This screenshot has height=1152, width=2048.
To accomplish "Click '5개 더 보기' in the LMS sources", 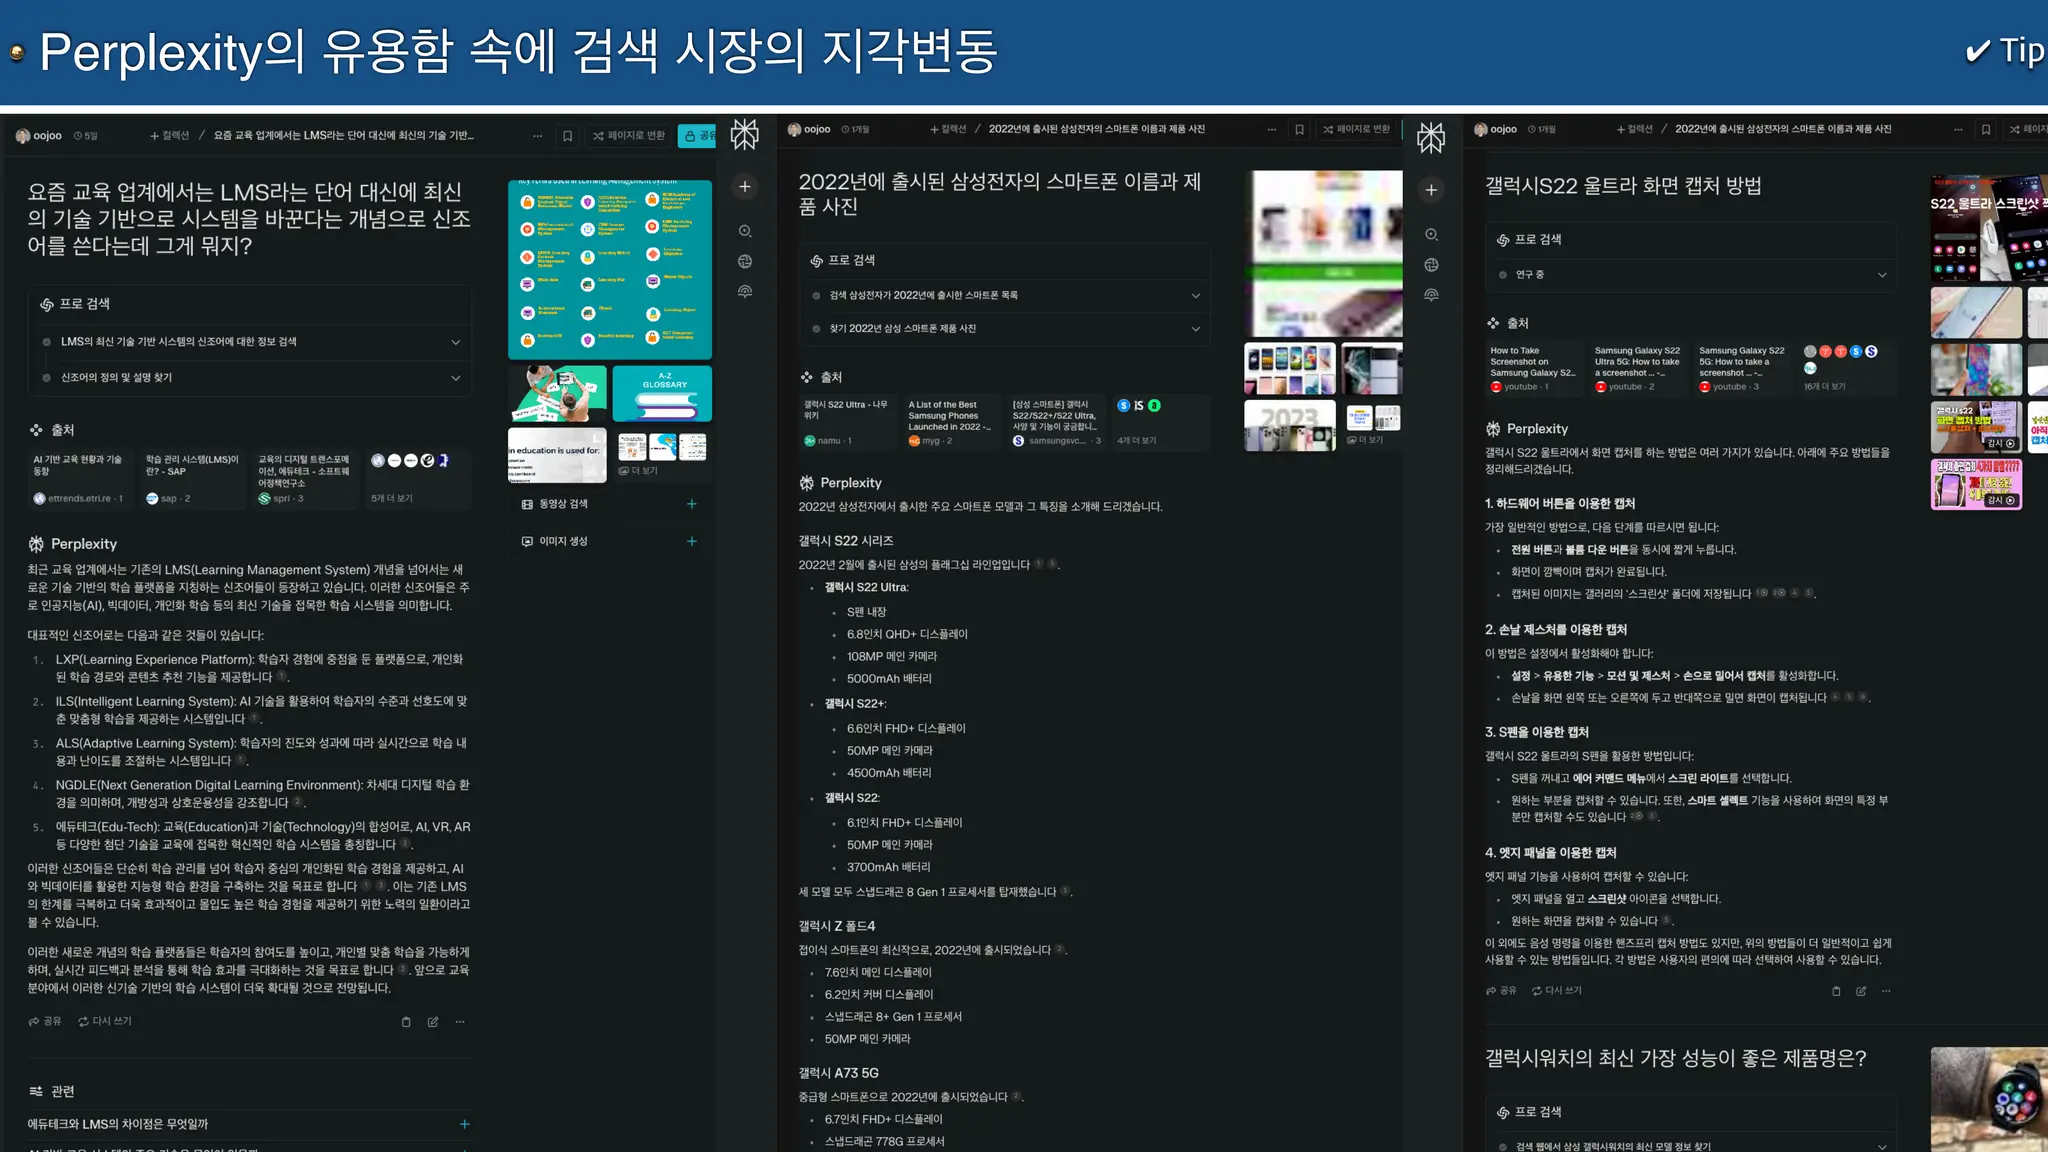I will (392, 498).
